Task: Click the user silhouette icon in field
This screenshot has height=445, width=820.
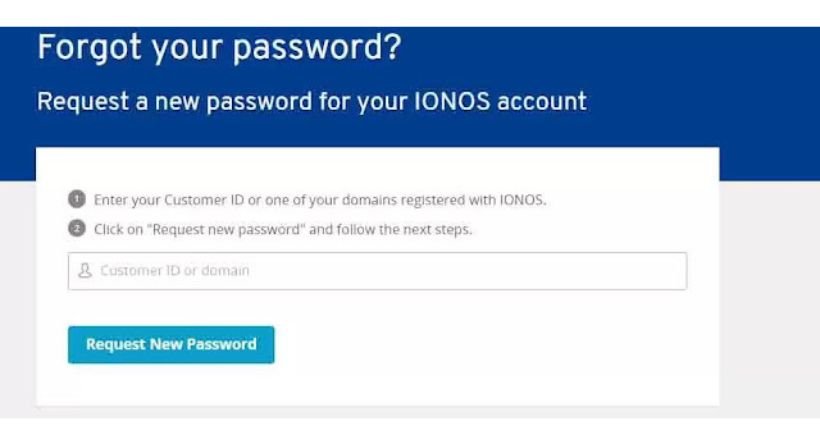Action: (85, 270)
